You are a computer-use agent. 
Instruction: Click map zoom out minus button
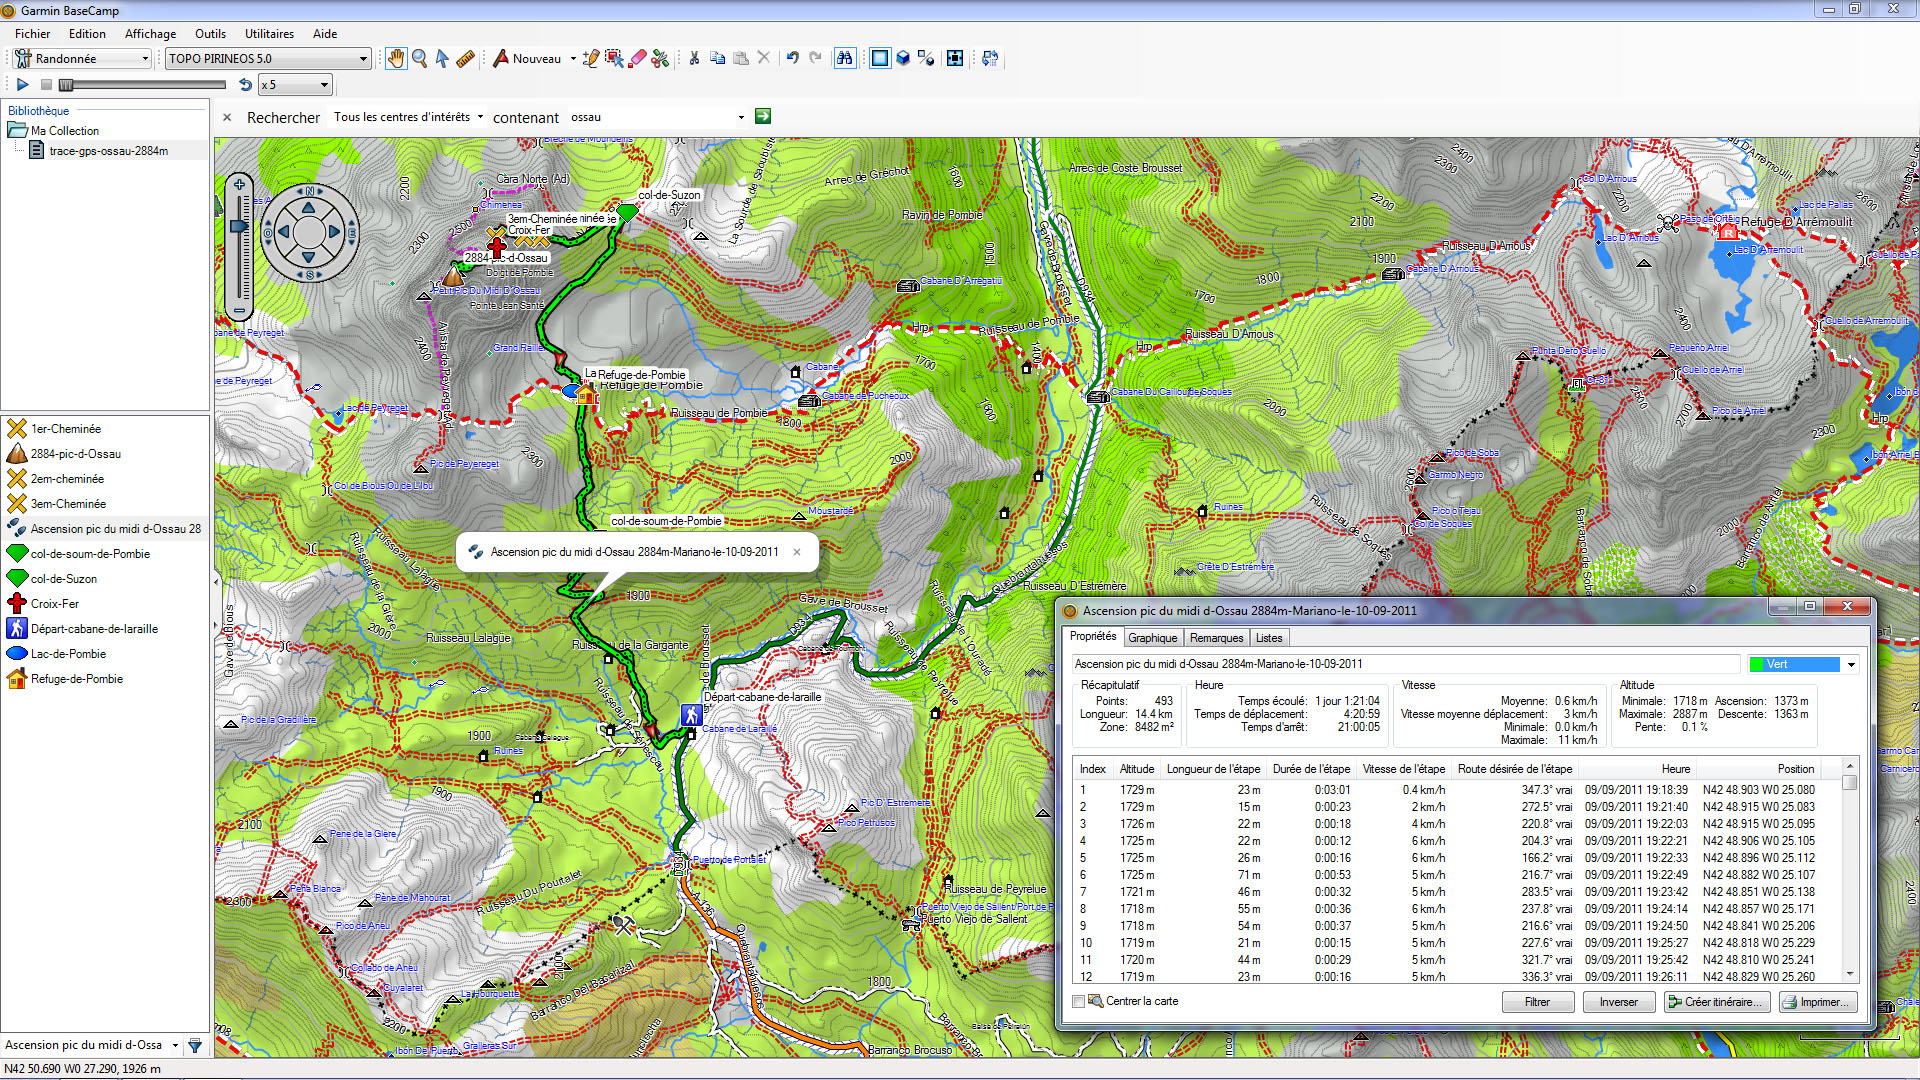[x=239, y=311]
